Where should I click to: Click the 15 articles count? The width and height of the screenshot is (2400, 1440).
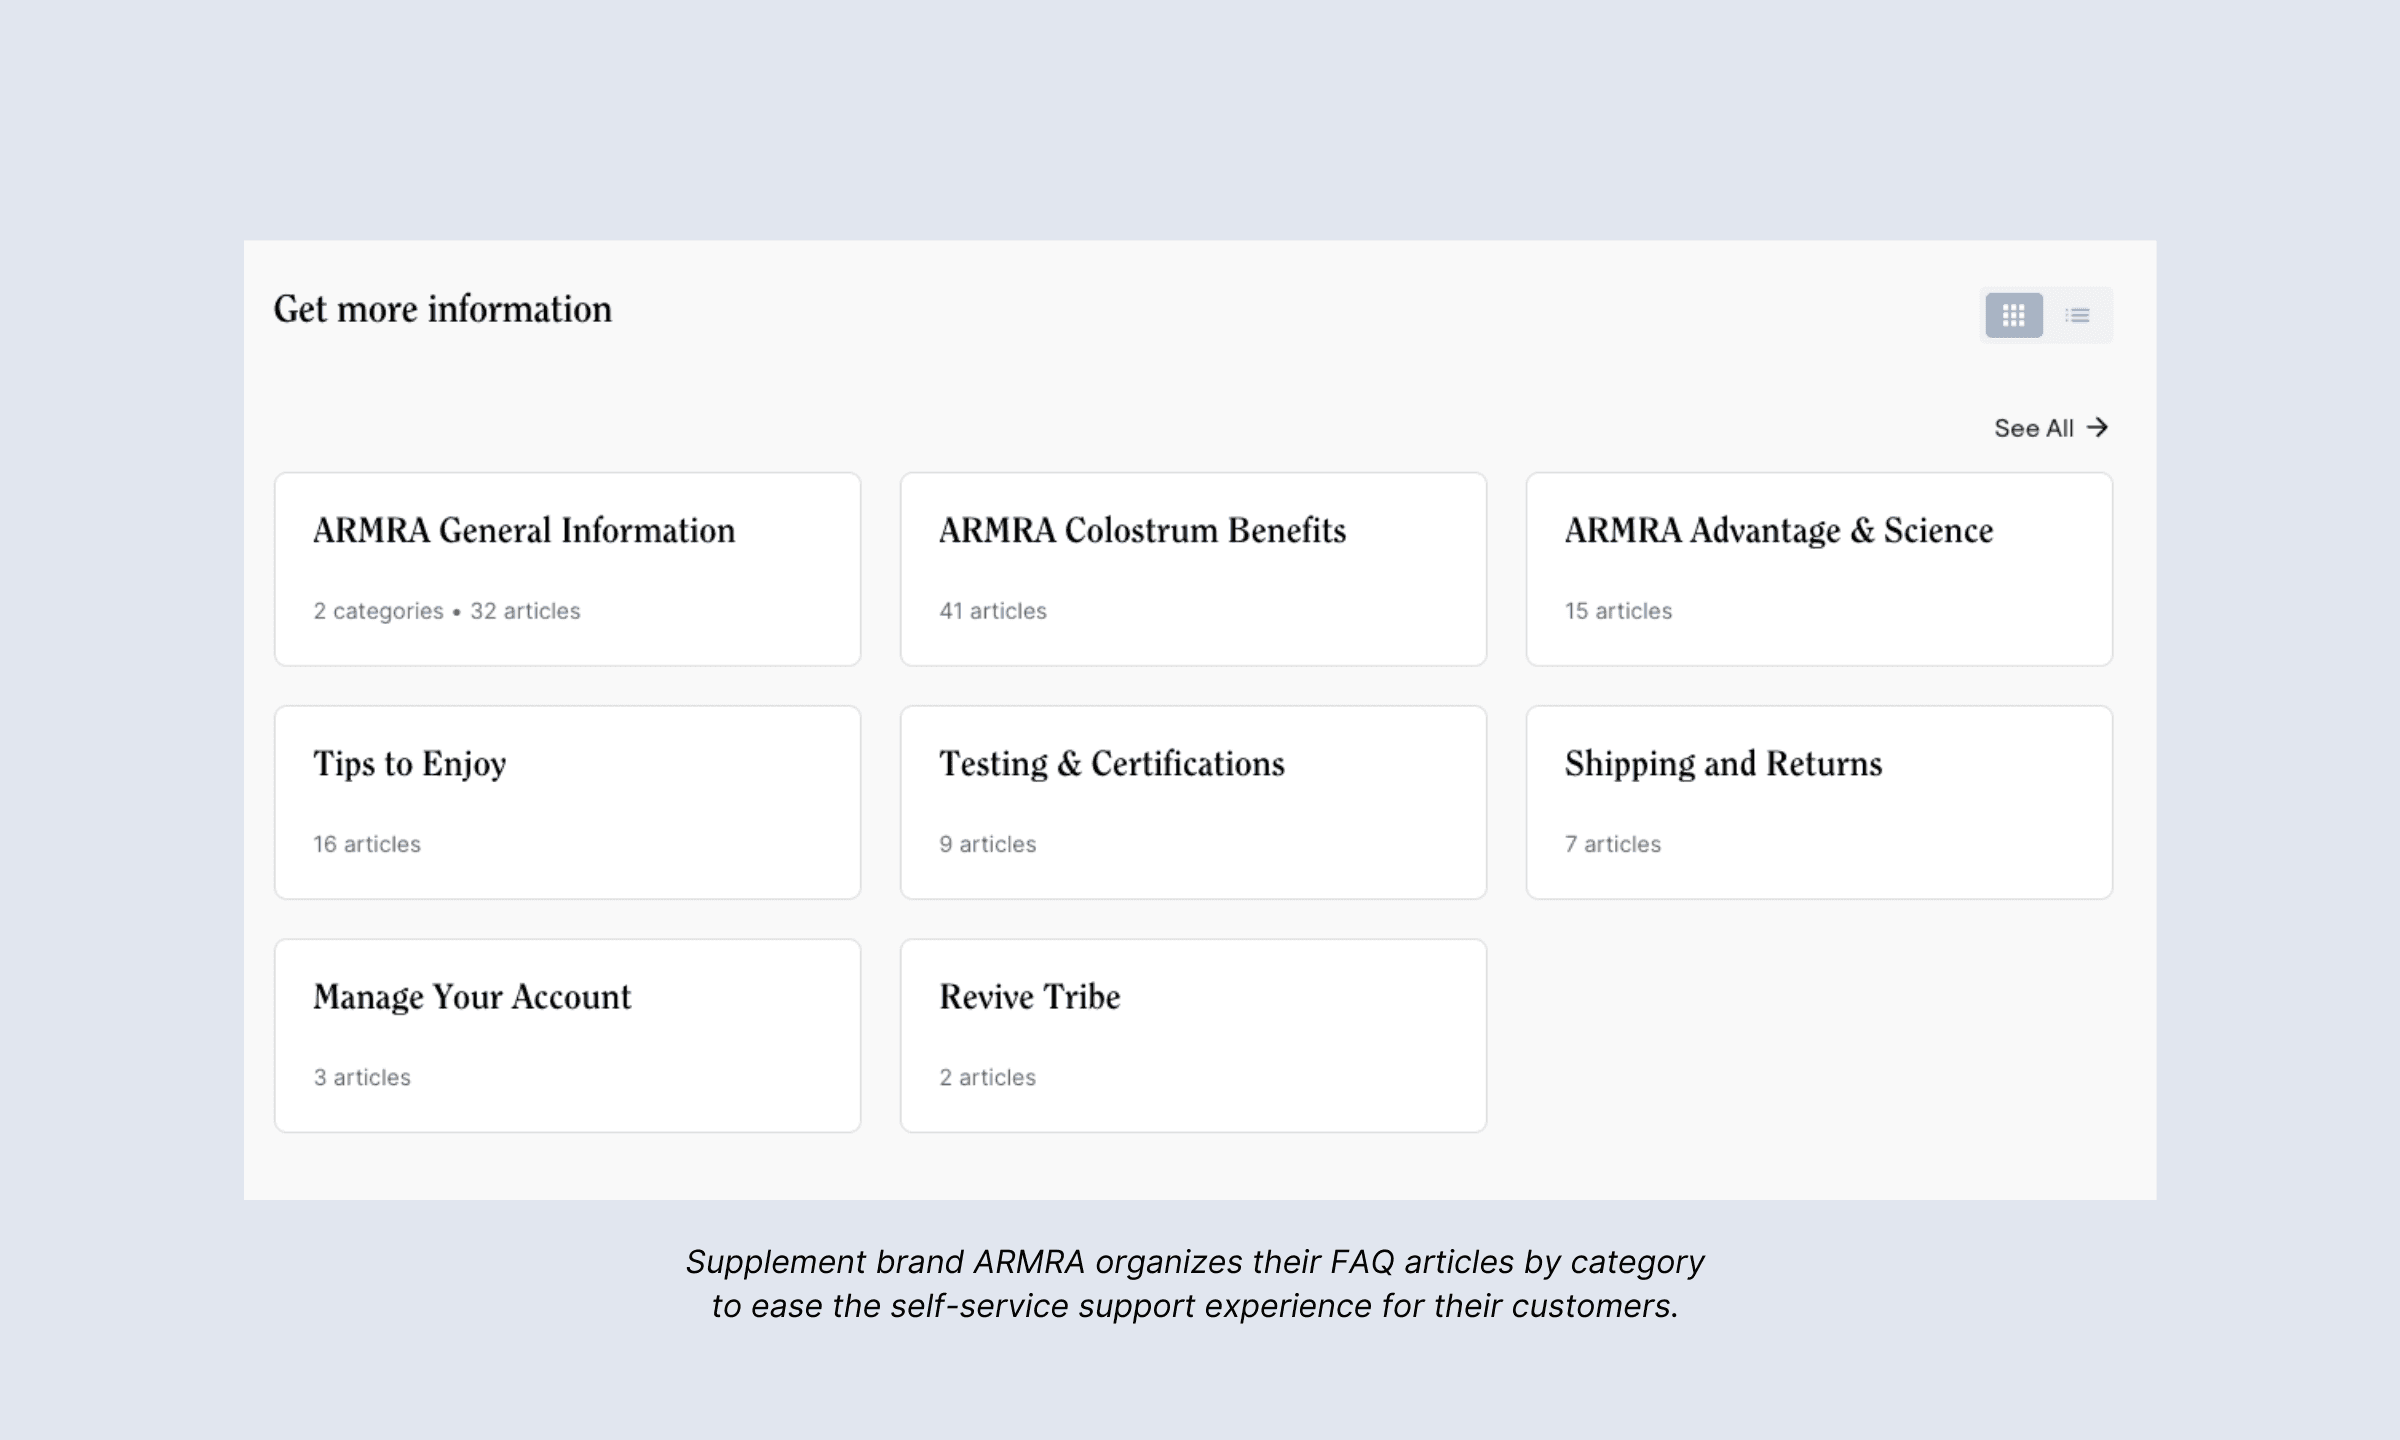click(1618, 611)
